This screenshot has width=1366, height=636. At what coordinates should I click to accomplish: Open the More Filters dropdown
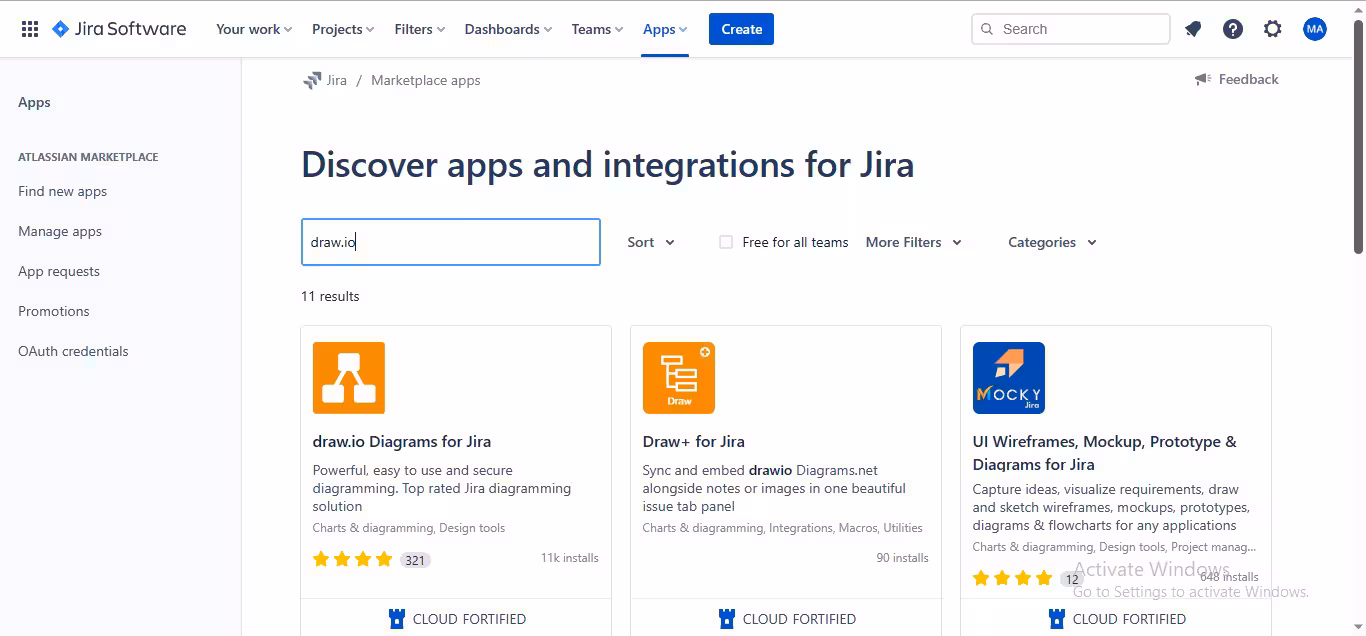(913, 242)
